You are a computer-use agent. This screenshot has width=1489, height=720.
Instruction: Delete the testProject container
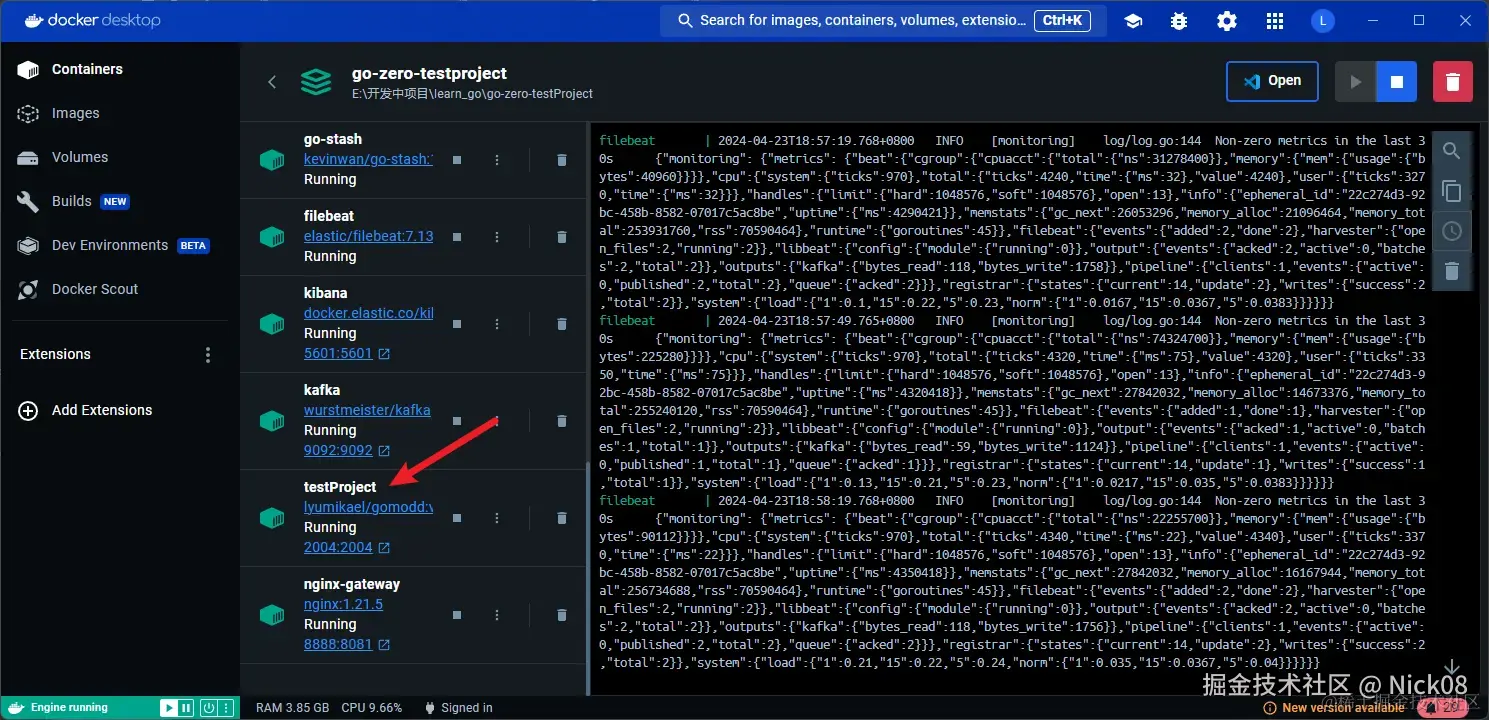561,518
